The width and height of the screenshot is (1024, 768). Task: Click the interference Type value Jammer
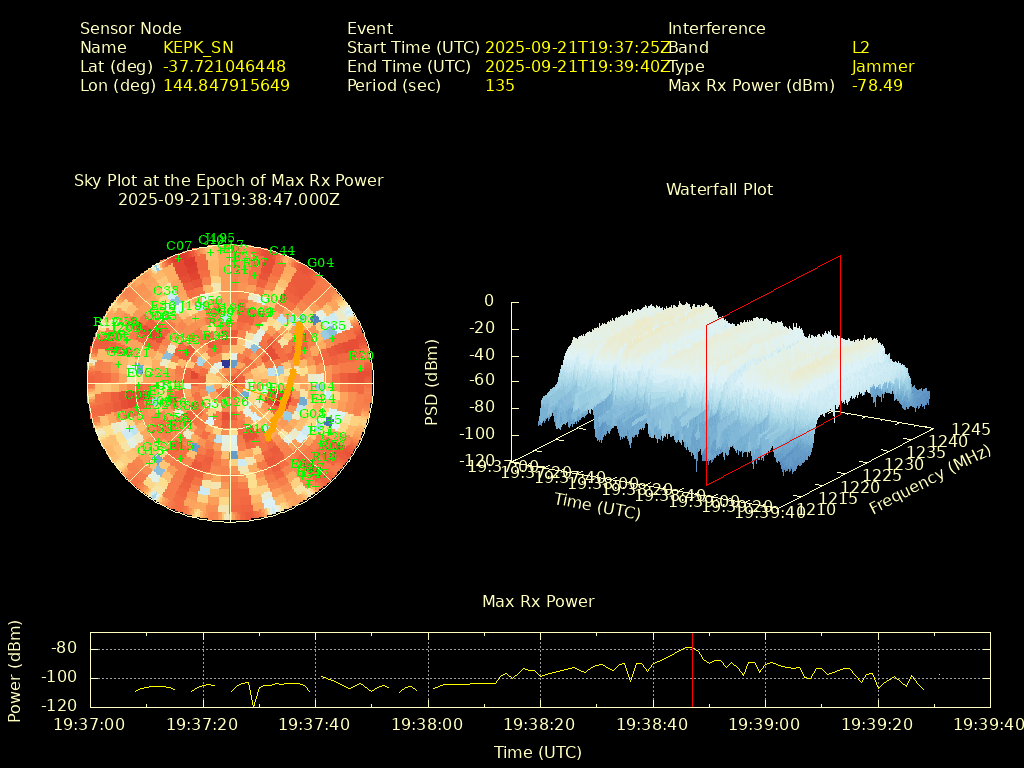(882, 67)
